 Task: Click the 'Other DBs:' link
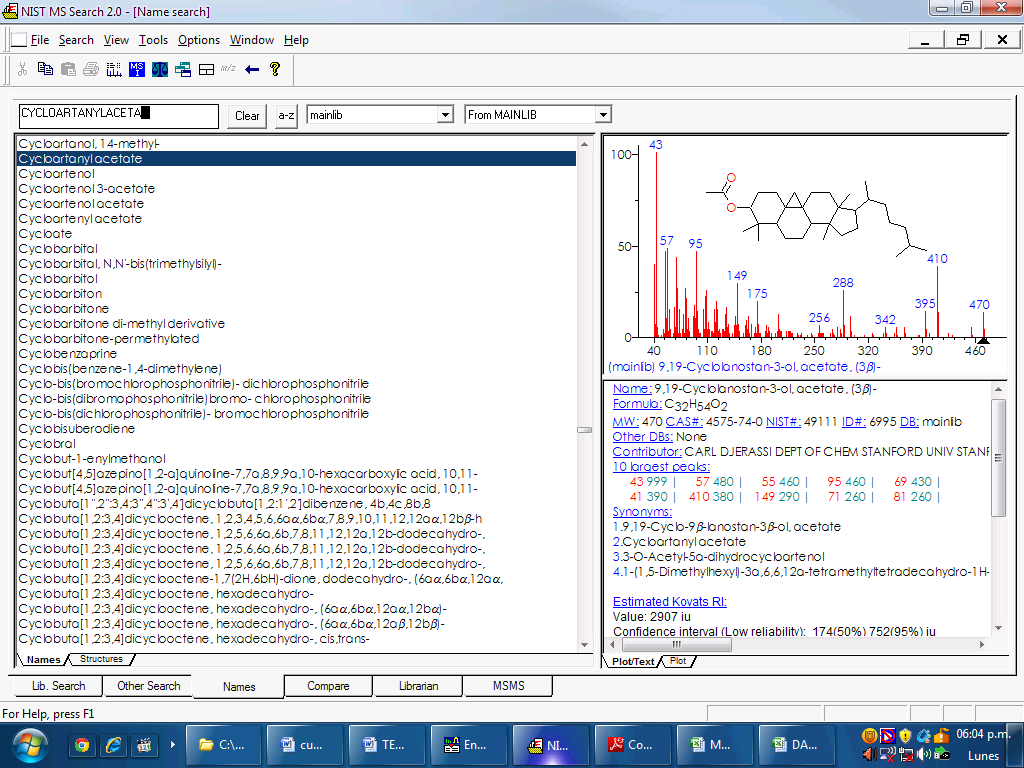(x=643, y=436)
